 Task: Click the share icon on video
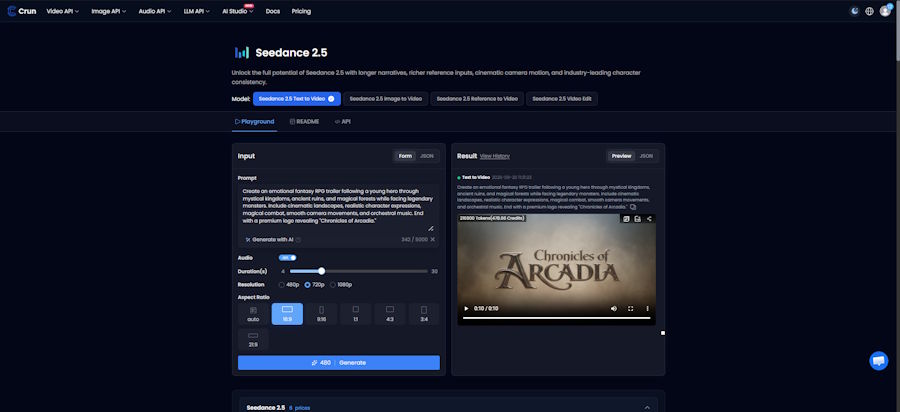point(649,219)
